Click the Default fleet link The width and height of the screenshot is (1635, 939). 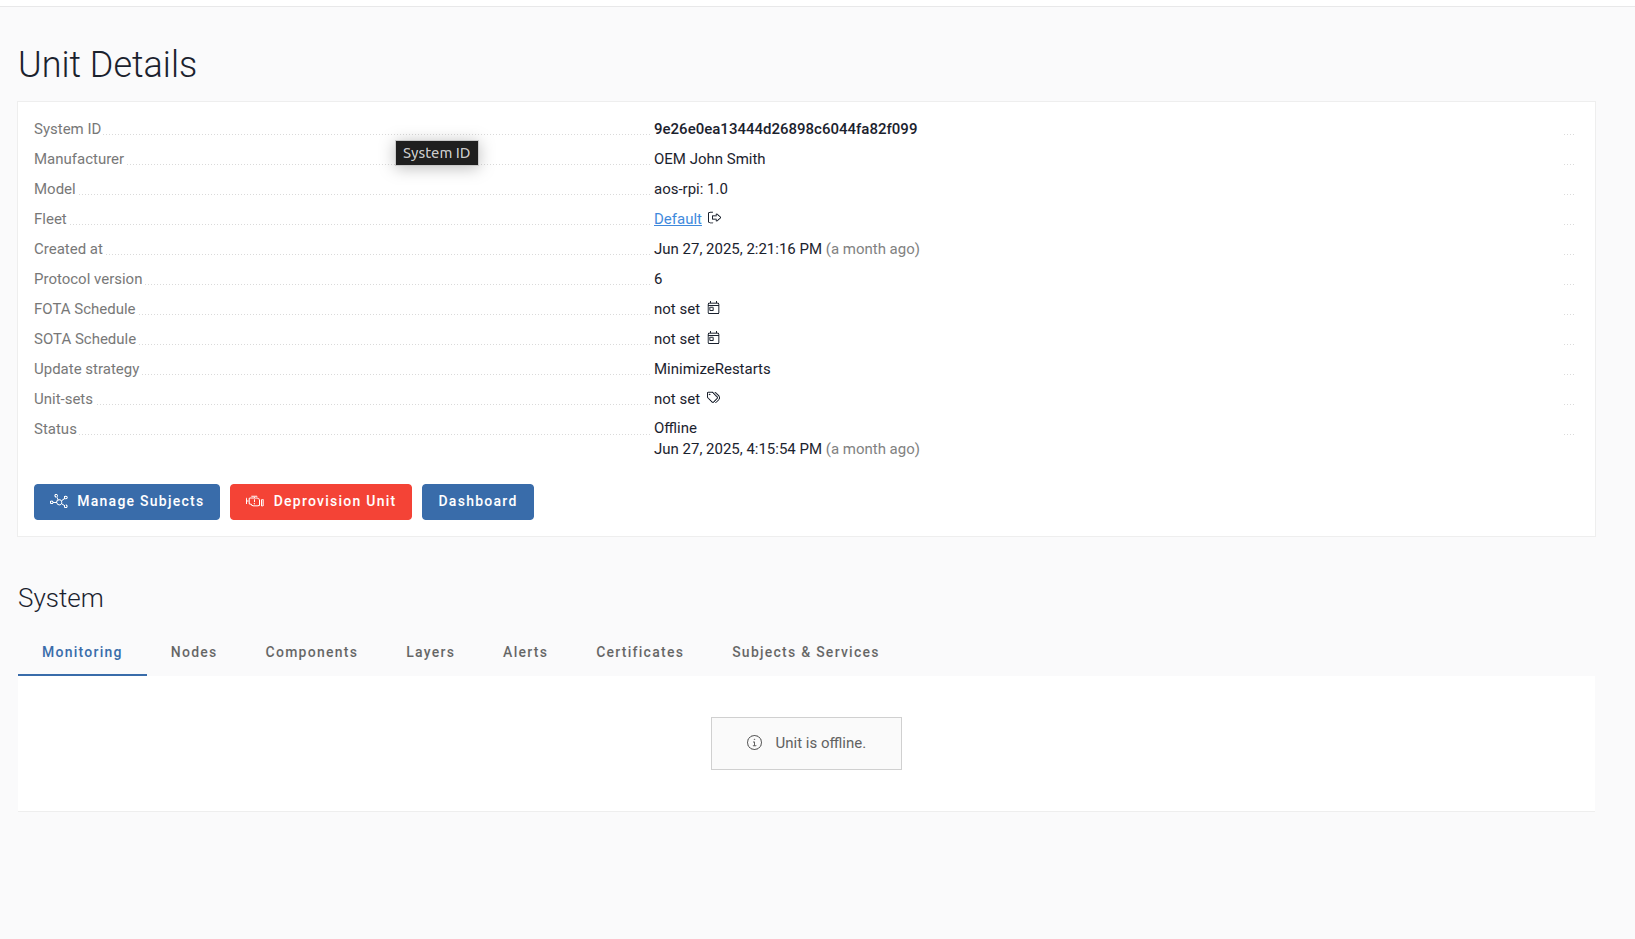tap(677, 219)
